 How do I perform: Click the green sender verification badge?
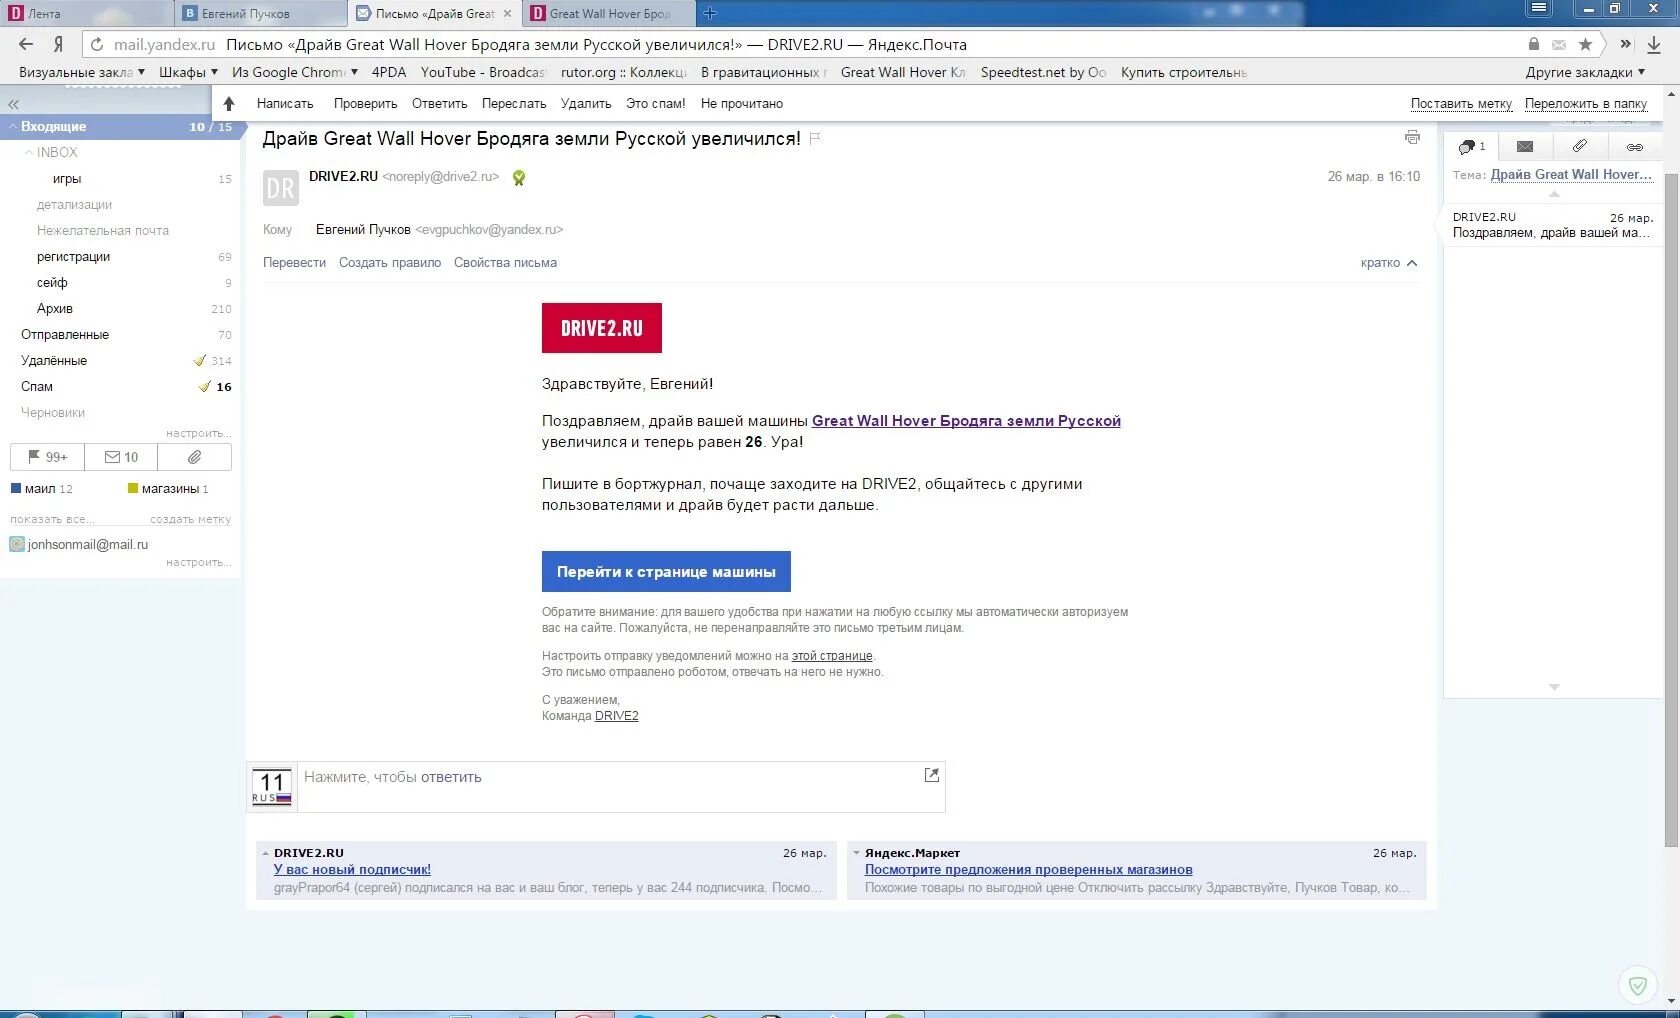pos(518,178)
